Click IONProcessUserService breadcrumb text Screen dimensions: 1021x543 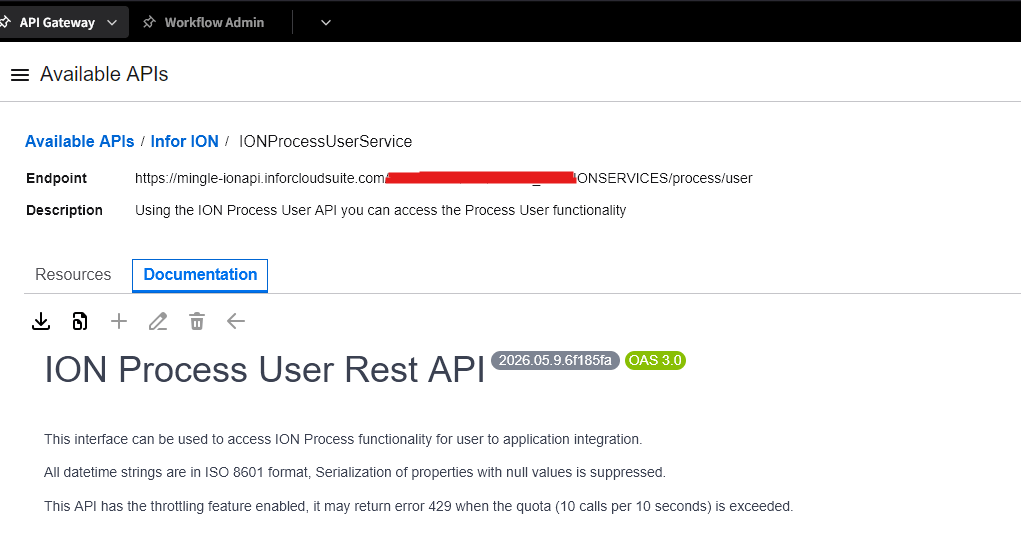(325, 141)
